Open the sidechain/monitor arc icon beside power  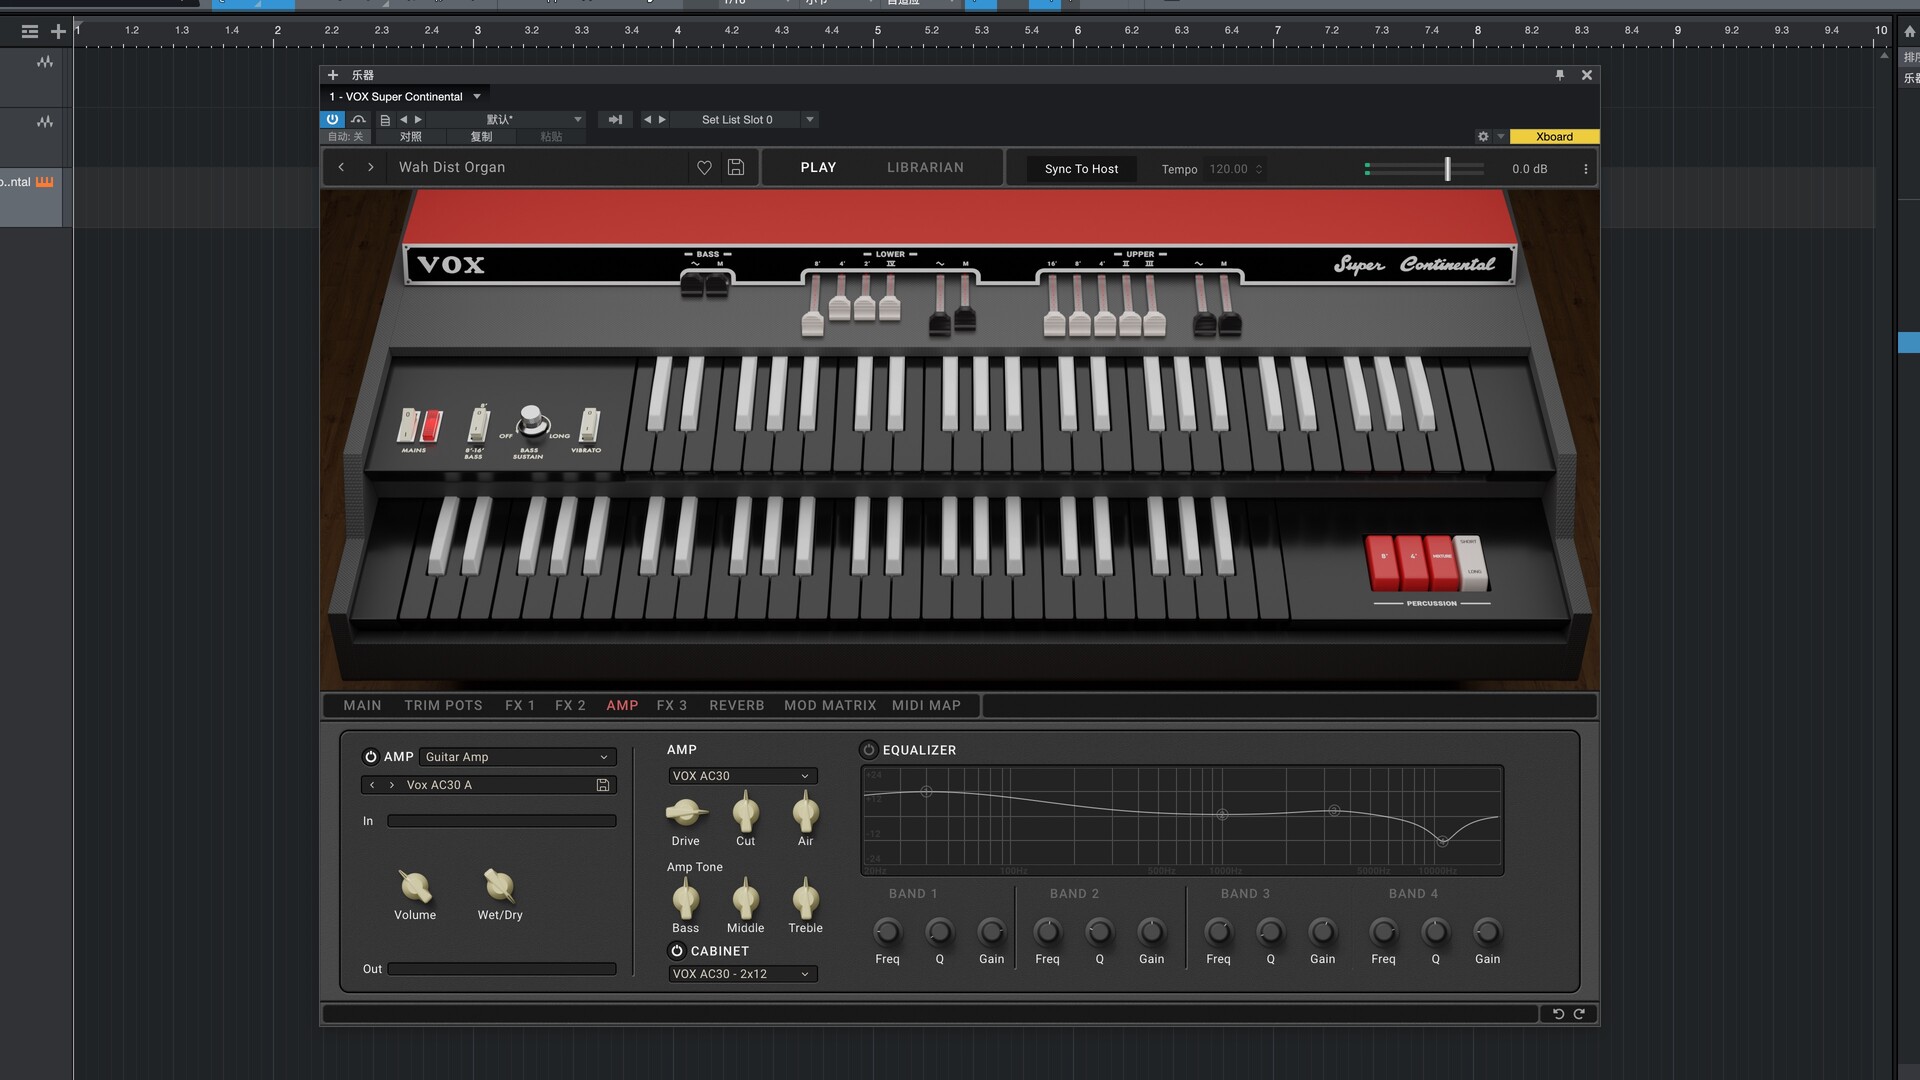(358, 119)
